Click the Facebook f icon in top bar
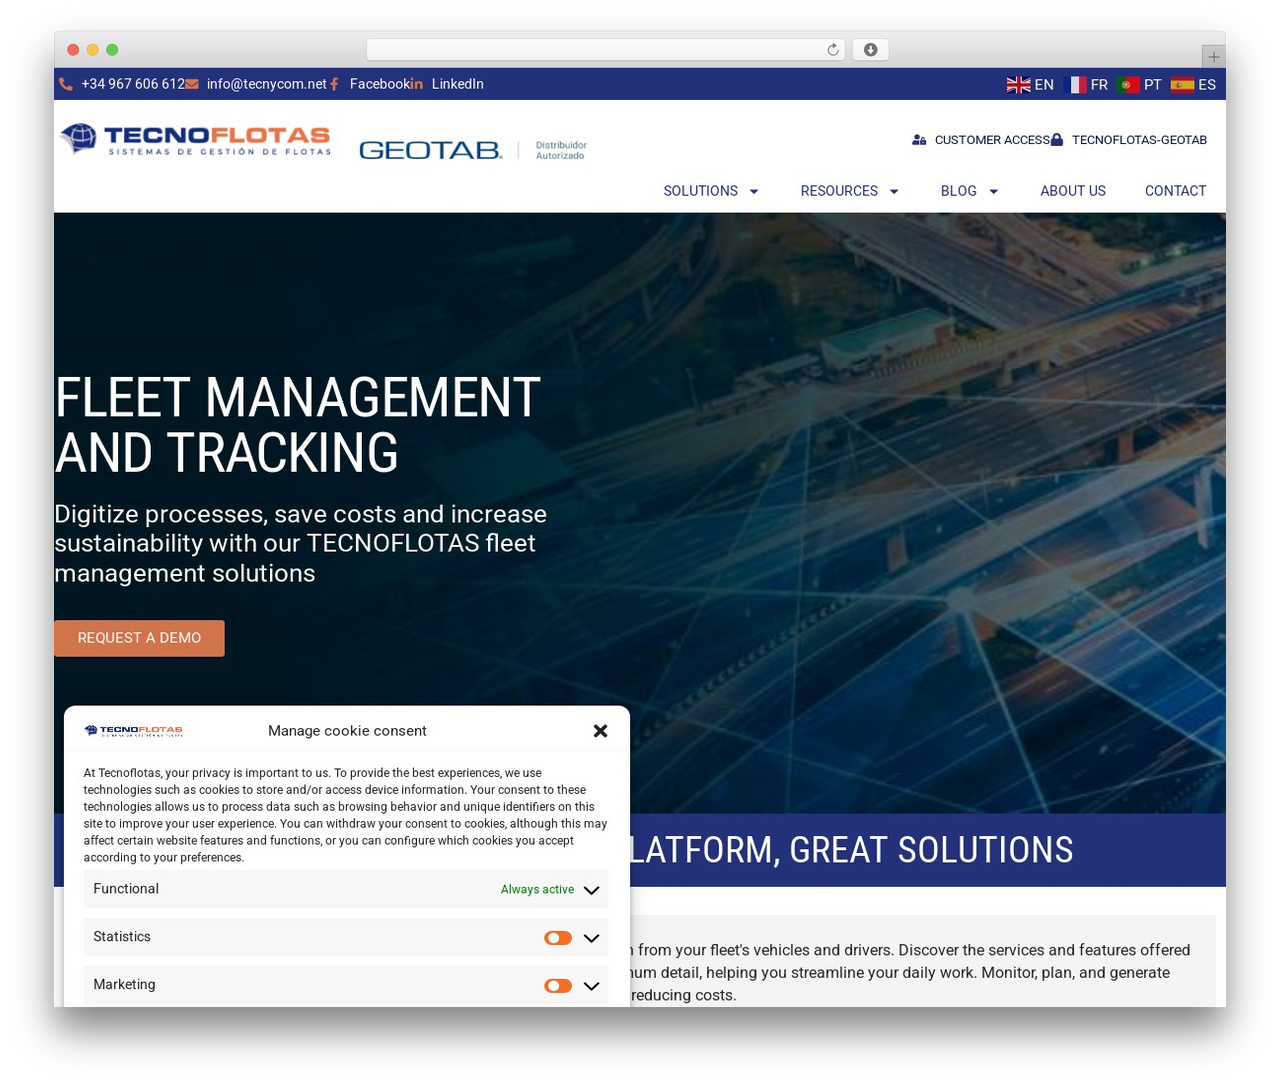This screenshot has height=1084, width=1280. point(335,84)
